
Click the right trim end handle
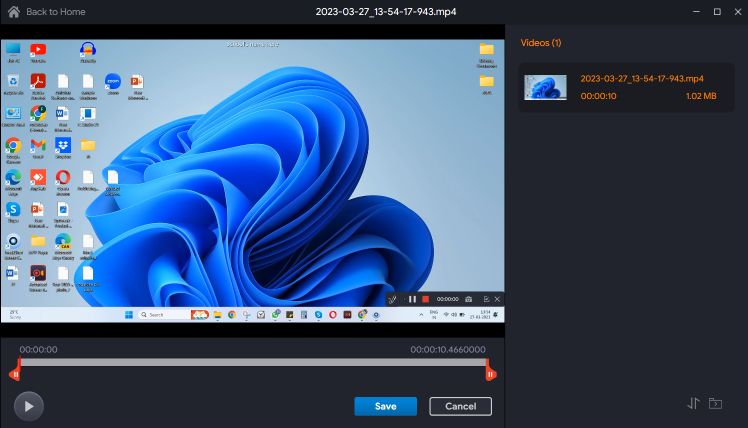pyautogui.click(x=491, y=373)
